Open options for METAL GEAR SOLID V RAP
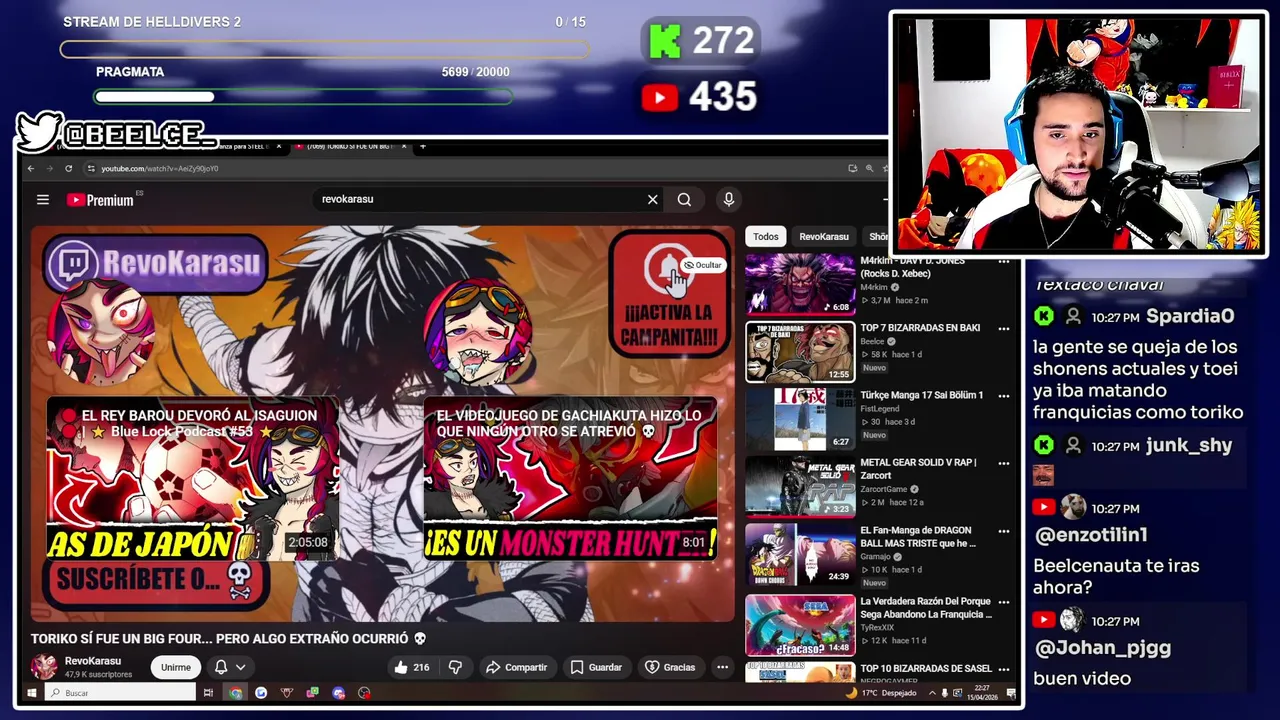This screenshot has width=1280, height=720. (x=1004, y=464)
